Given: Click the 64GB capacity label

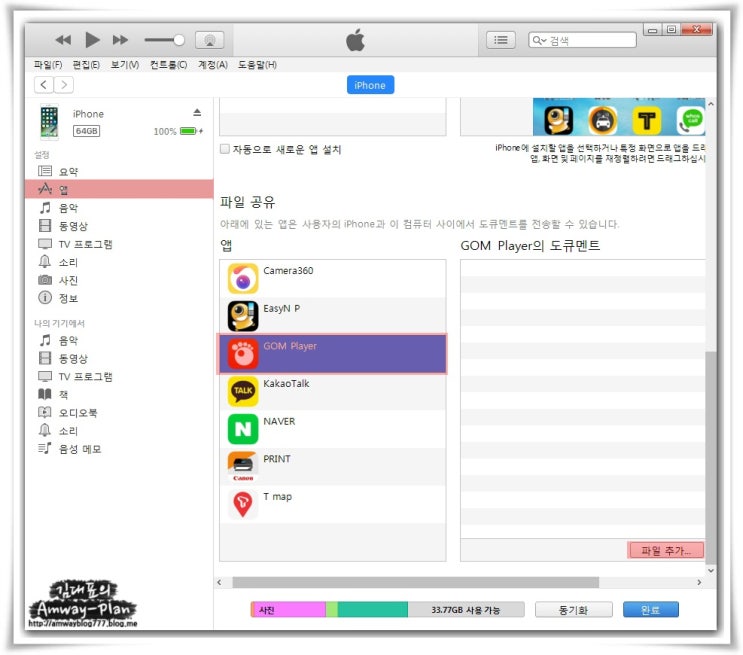Looking at the screenshot, I should pyautogui.click(x=86, y=131).
